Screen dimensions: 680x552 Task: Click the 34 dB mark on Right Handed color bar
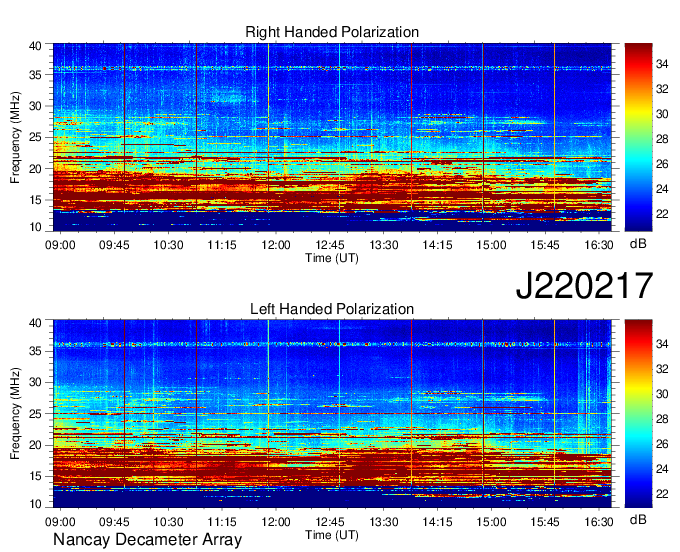click(662, 65)
